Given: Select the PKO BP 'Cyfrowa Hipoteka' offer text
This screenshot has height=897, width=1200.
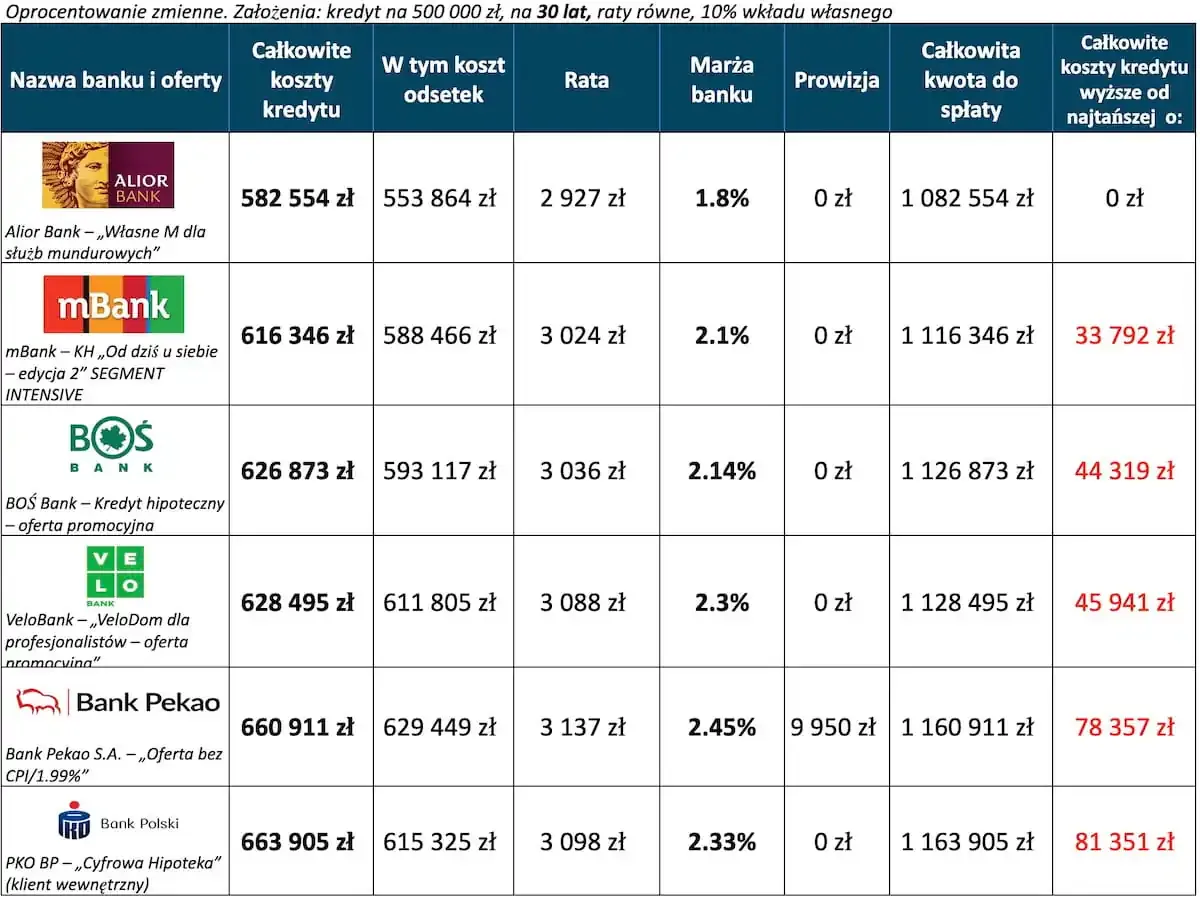Looking at the screenshot, I should [x=113, y=873].
